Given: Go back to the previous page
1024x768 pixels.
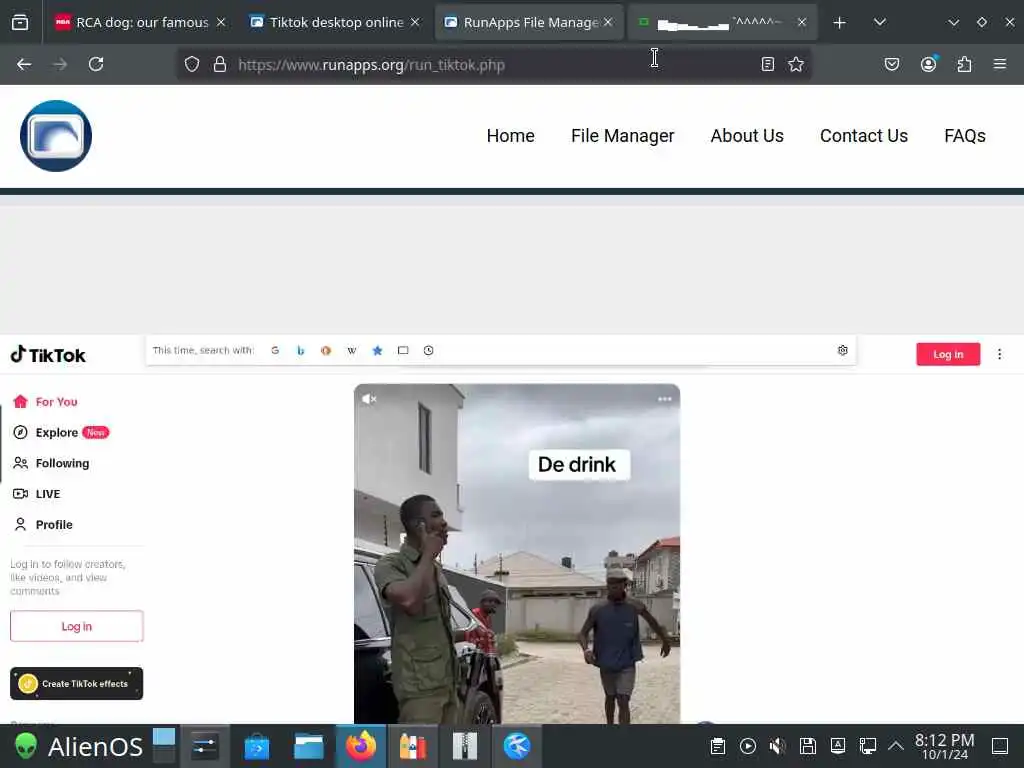Looking at the screenshot, I should [x=24, y=64].
